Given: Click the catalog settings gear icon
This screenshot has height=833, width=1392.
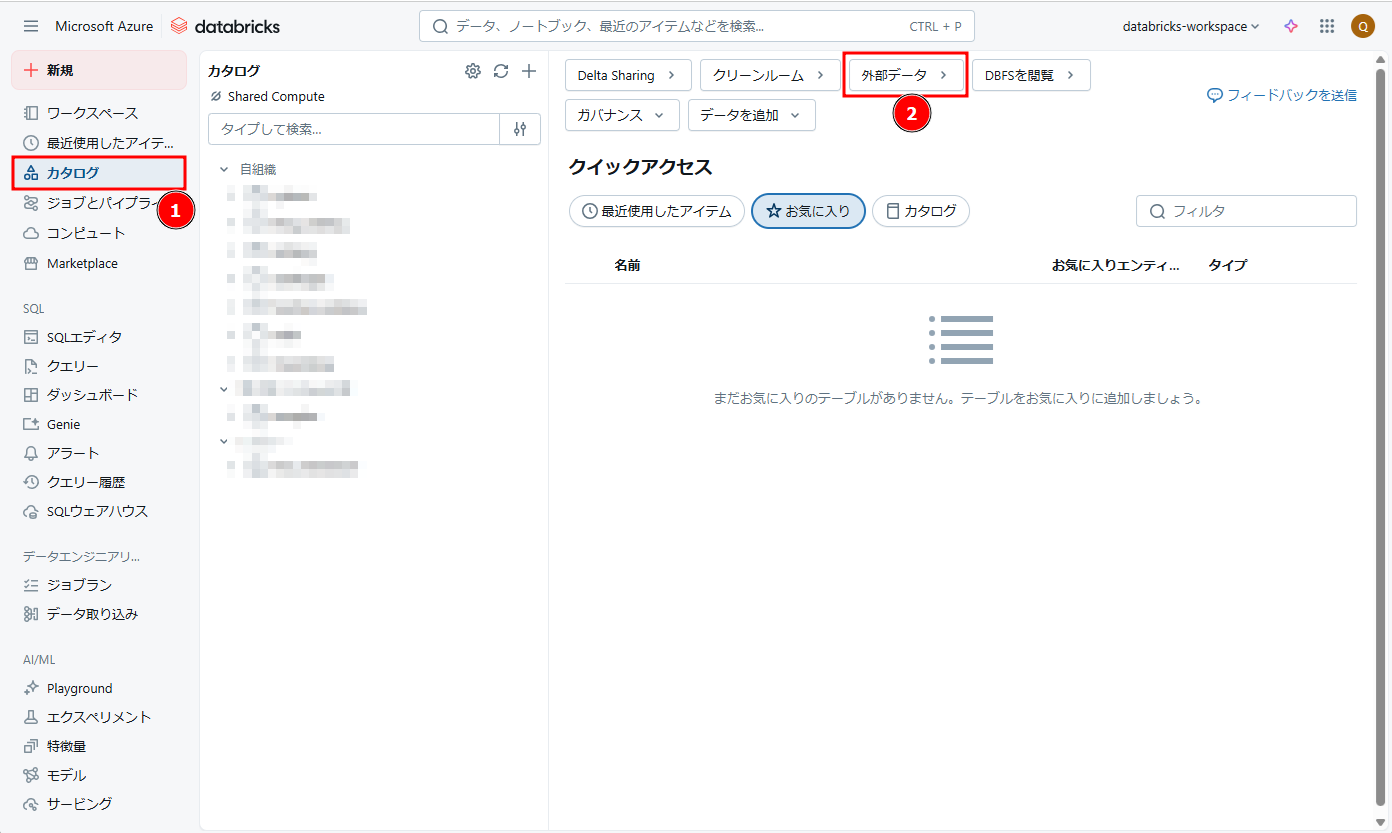Looking at the screenshot, I should tap(473, 71).
